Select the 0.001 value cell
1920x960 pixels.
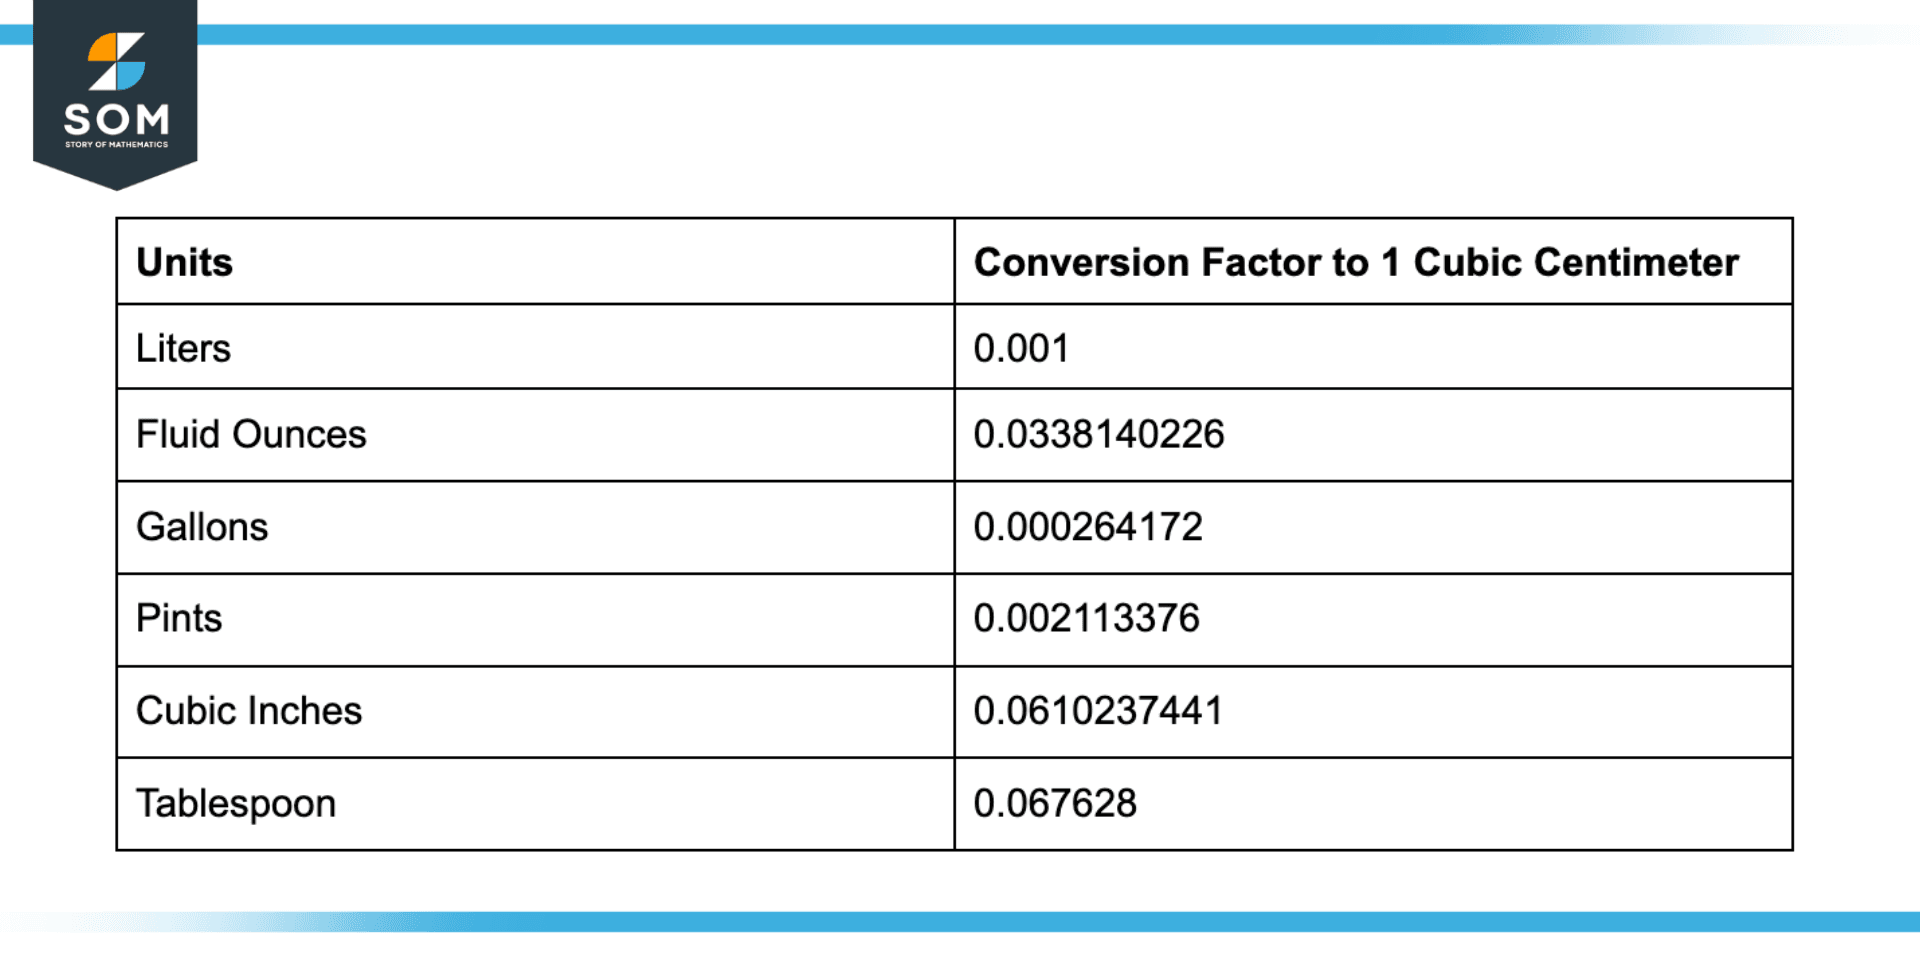[x=1021, y=348]
